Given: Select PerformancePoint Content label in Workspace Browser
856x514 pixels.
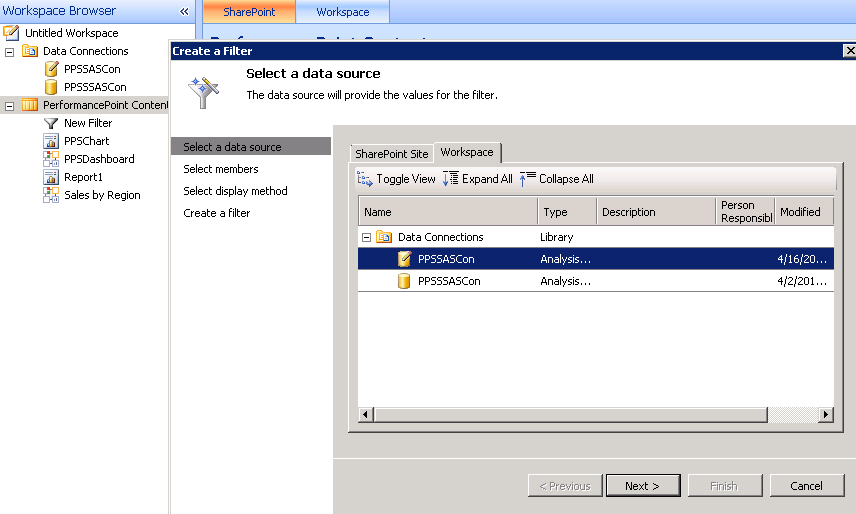Looking at the screenshot, I should click(105, 105).
